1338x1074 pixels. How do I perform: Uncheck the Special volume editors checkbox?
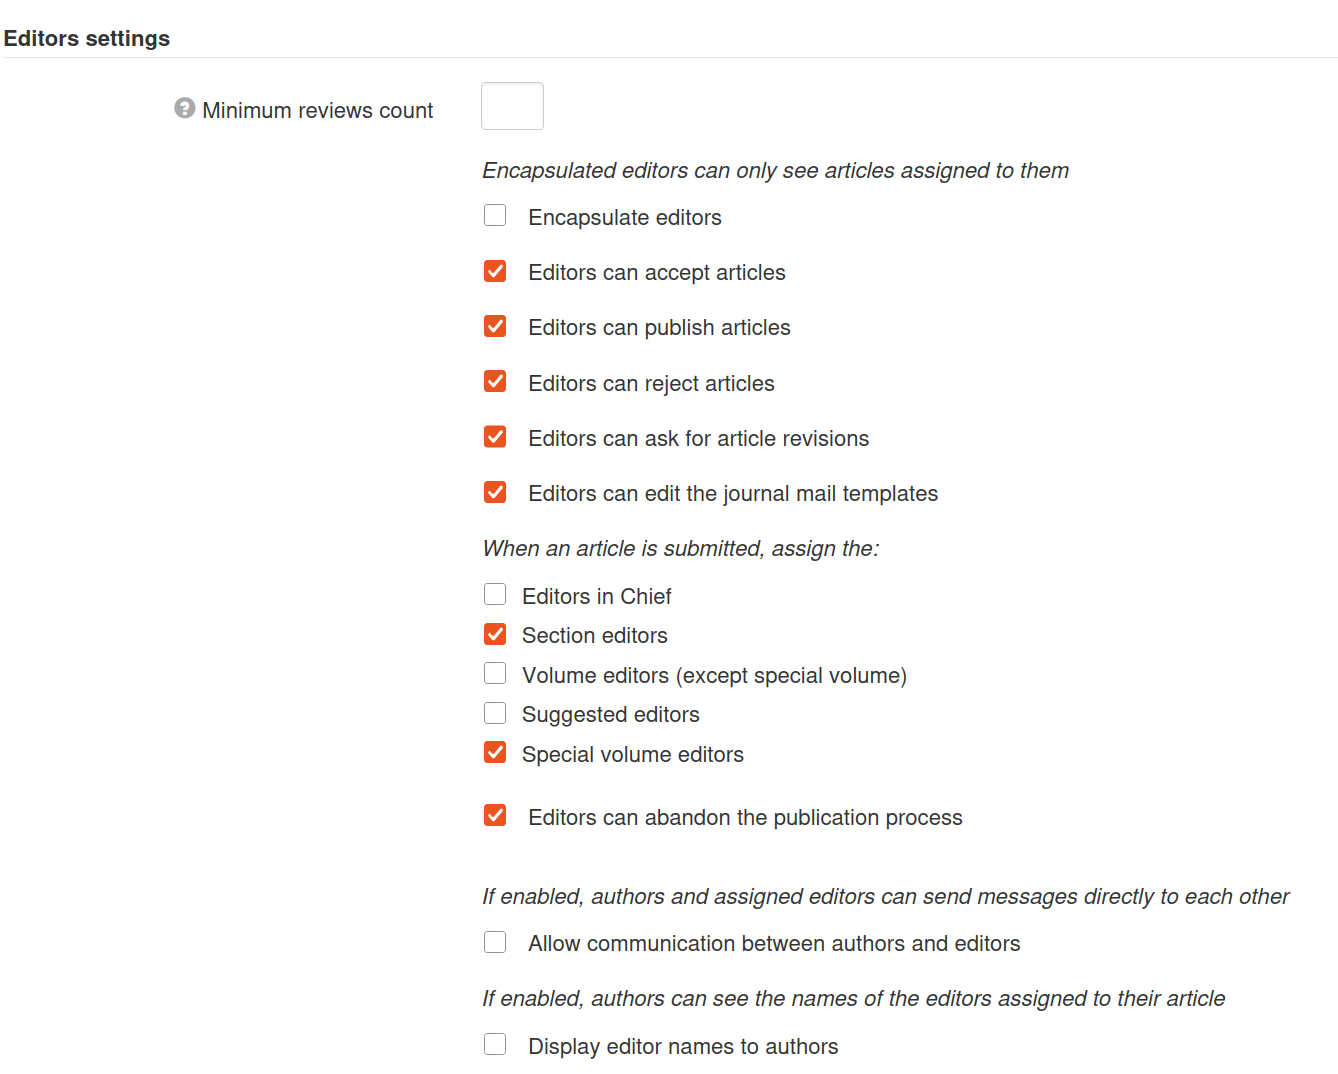pos(495,753)
